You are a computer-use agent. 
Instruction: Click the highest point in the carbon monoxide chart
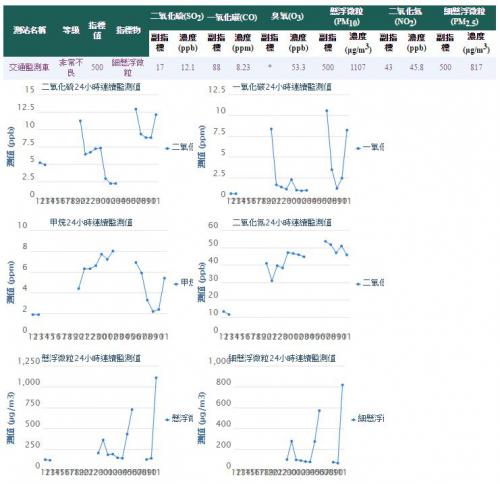pyautogui.click(x=327, y=110)
